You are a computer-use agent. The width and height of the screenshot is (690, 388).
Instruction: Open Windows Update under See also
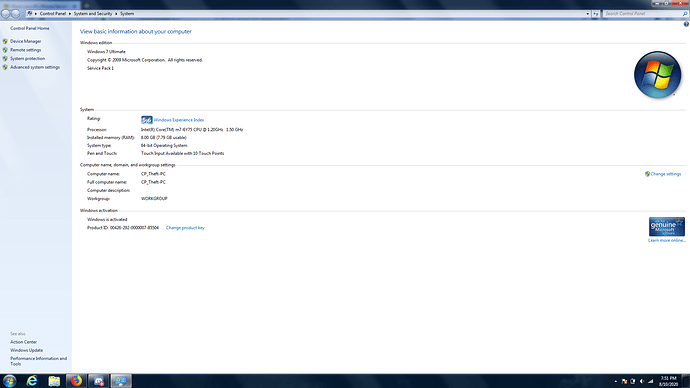26,350
